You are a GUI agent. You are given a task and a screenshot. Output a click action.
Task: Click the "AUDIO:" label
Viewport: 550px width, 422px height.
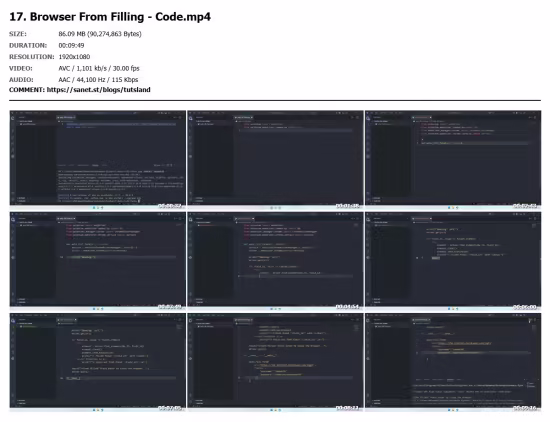(x=21, y=80)
